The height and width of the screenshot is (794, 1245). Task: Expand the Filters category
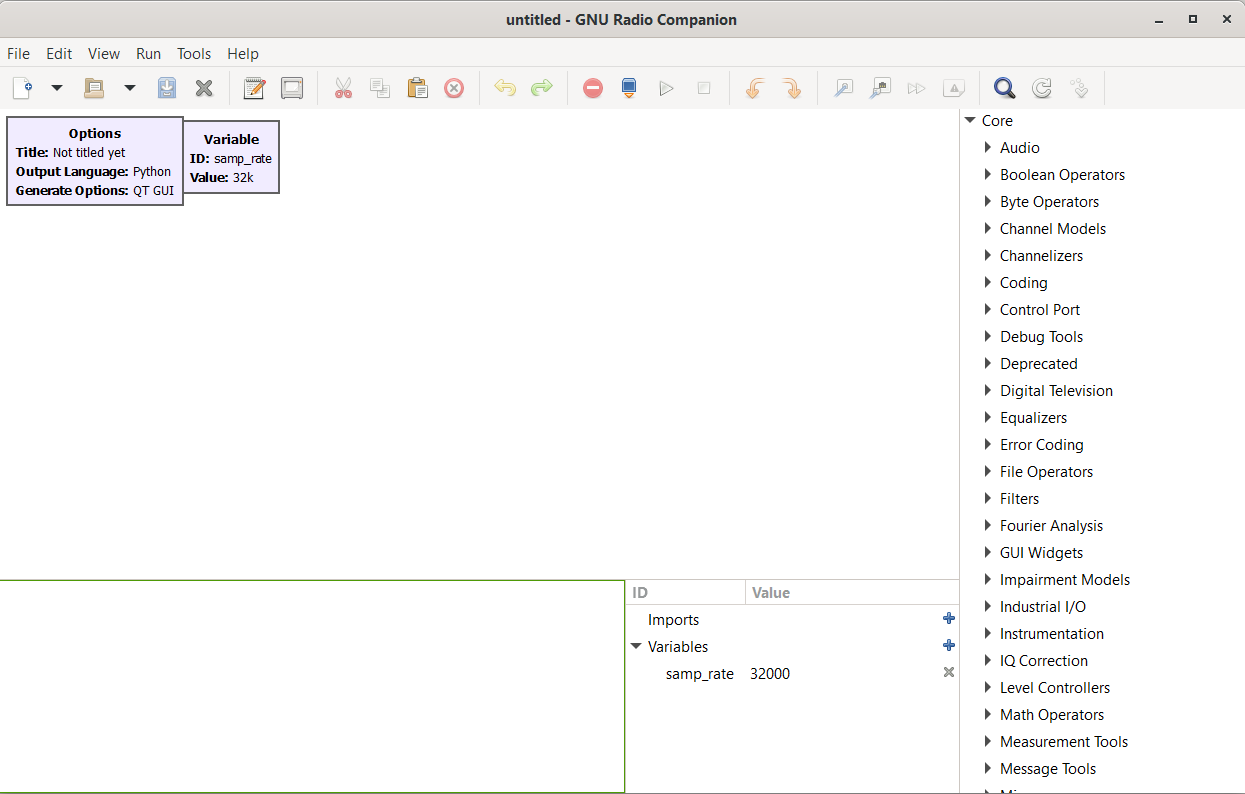click(x=988, y=498)
